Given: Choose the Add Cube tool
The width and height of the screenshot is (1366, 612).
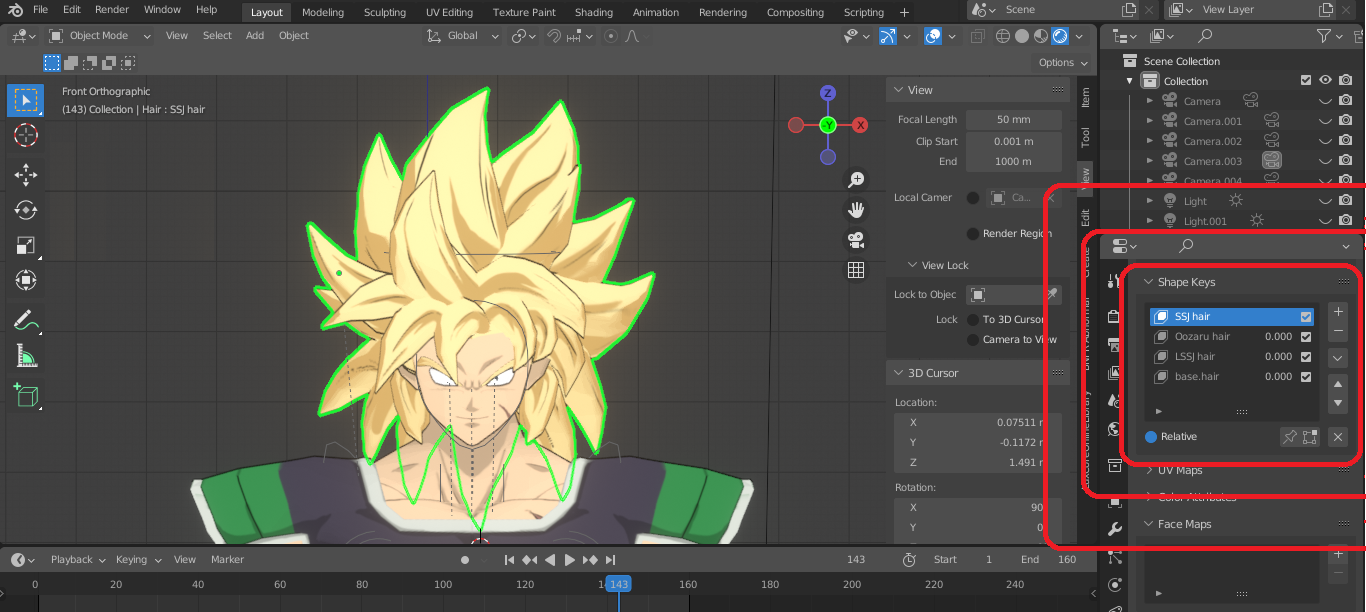Looking at the screenshot, I should click(26, 395).
